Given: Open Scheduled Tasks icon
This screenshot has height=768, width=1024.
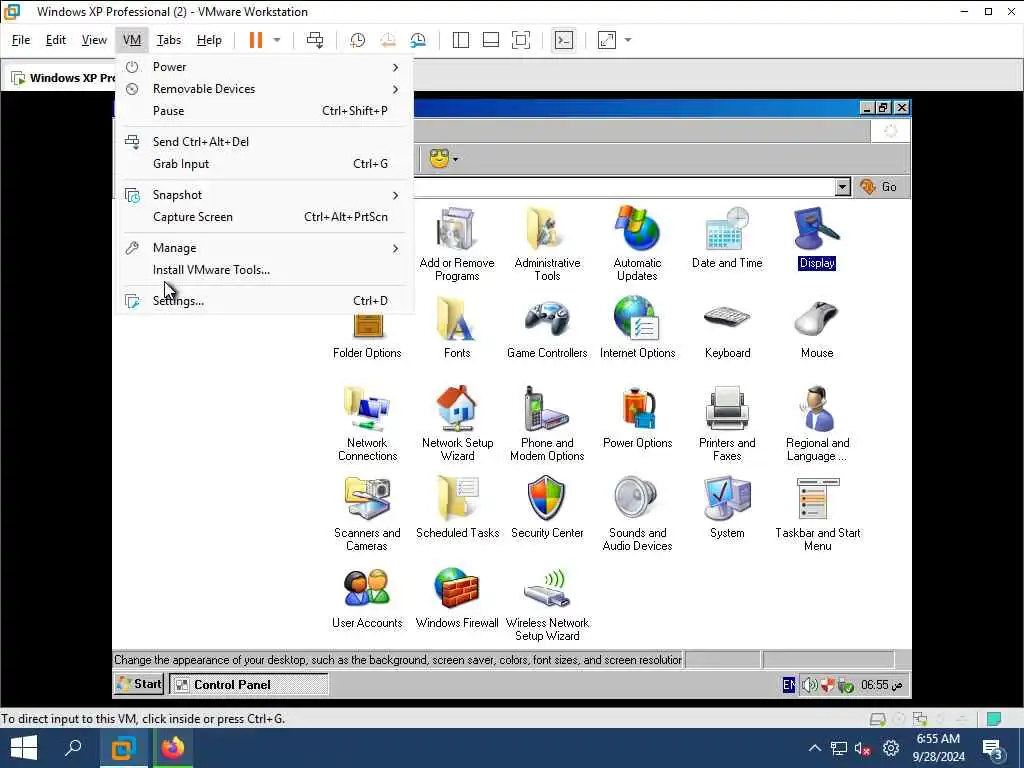Looking at the screenshot, I should coord(457,508).
